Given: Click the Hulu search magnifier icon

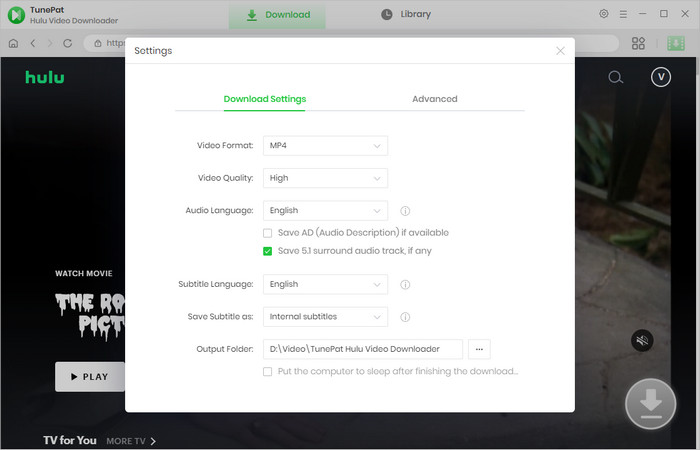Looking at the screenshot, I should pyautogui.click(x=615, y=77).
